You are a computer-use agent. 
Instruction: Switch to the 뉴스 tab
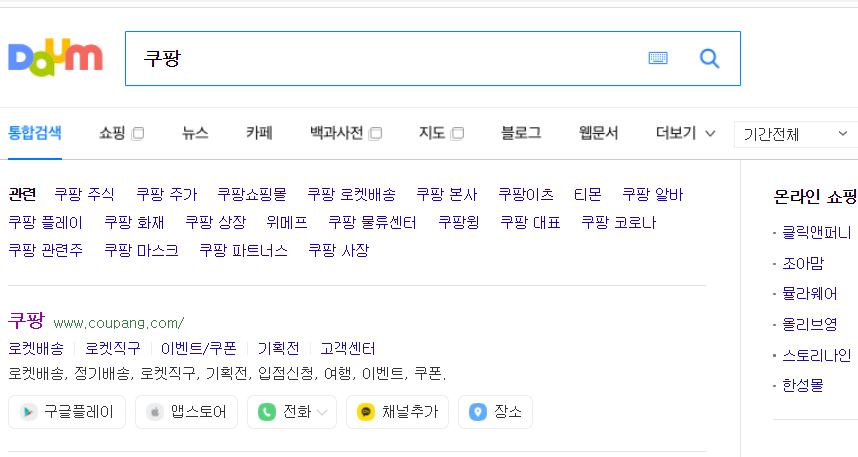(195, 133)
